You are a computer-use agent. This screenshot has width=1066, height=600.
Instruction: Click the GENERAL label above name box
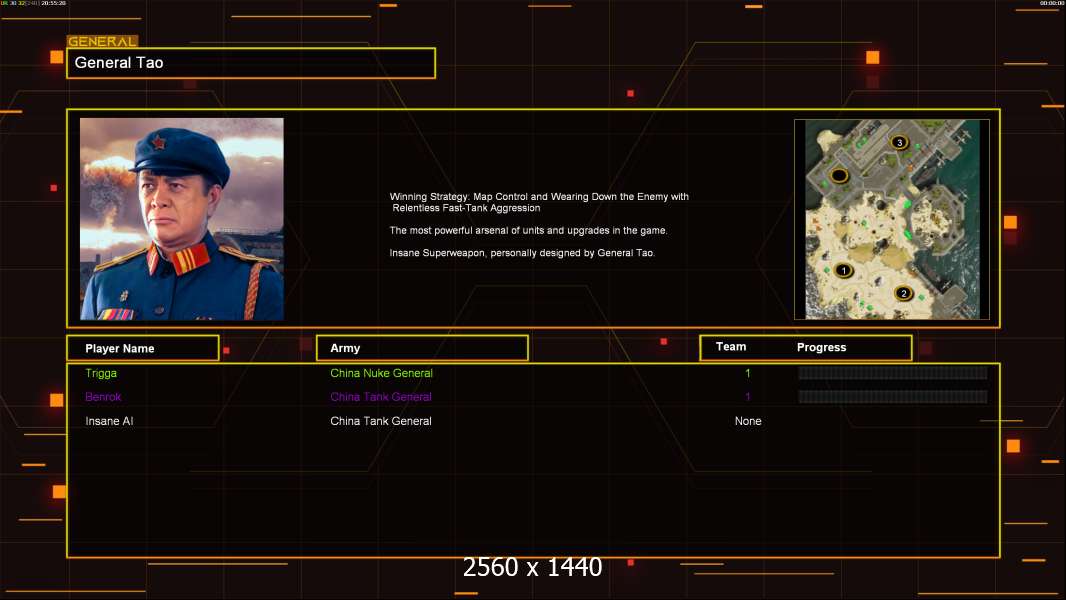coord(102,41)
